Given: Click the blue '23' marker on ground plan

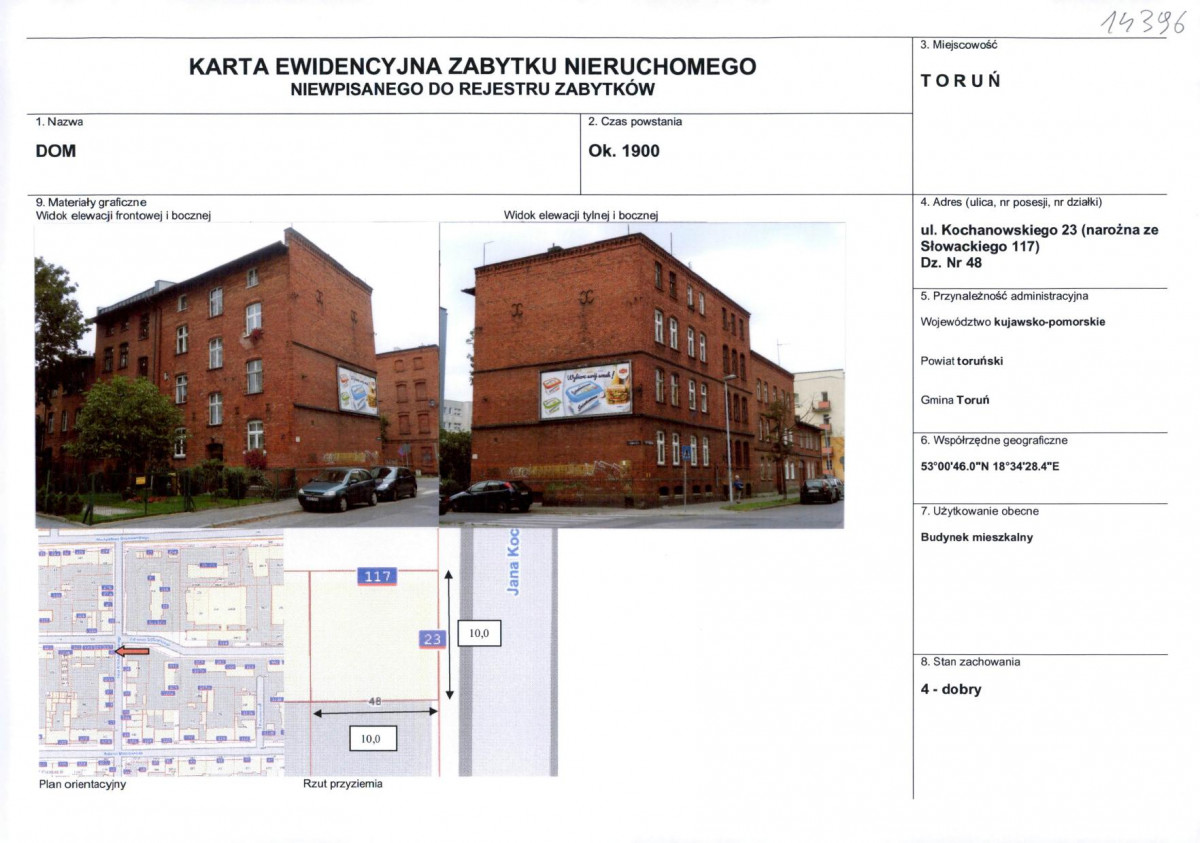Looking at the screenshot, I should (432, 639).
